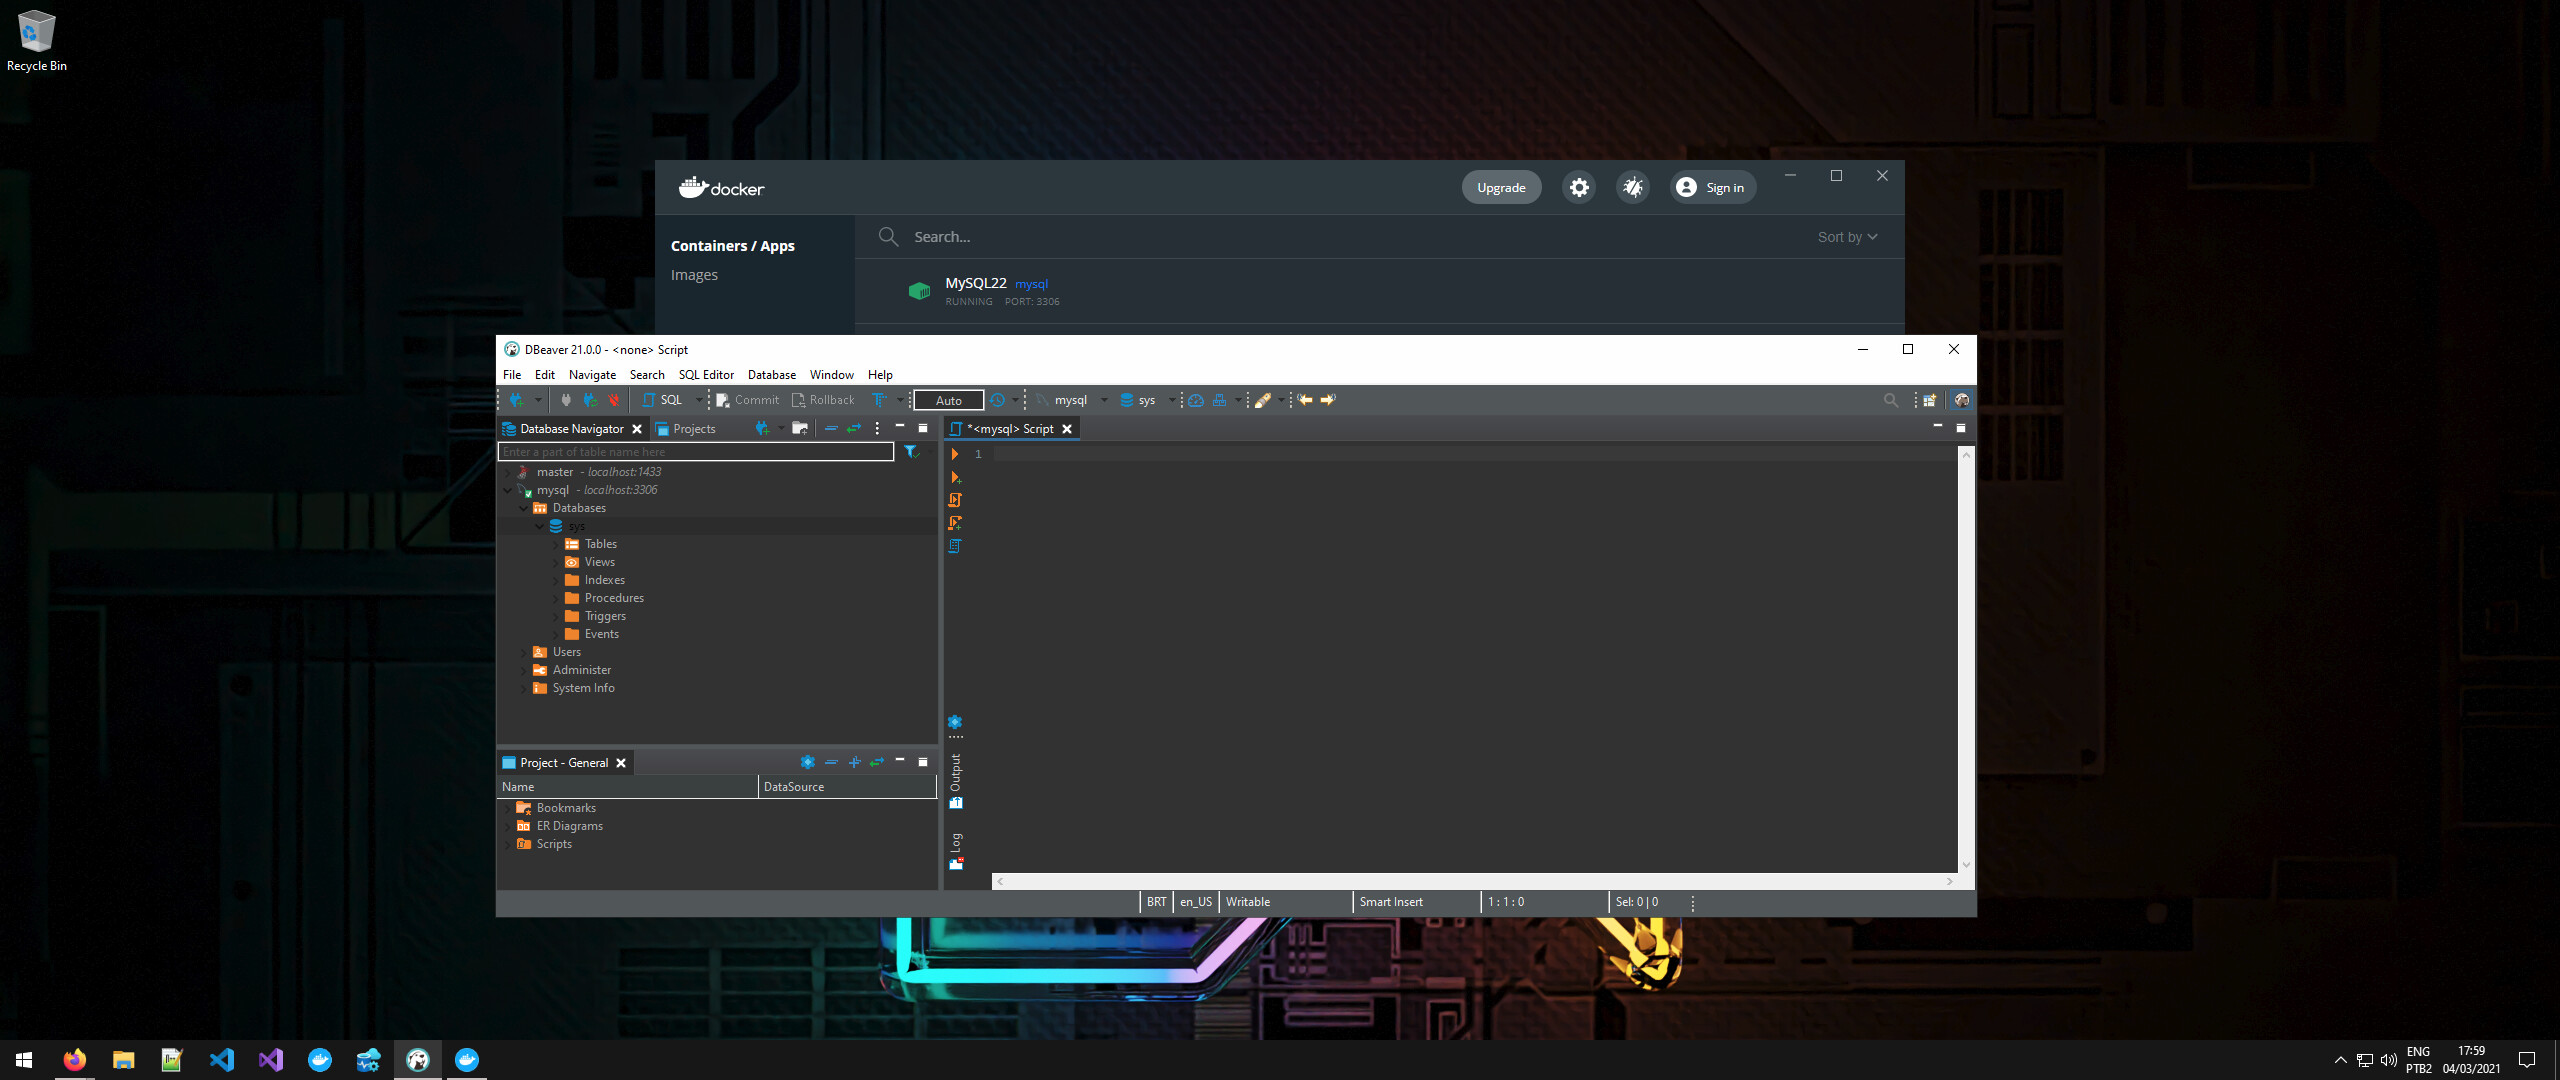Viewport: 2560px width, 1080px height.
Task: Click the Docker troubleshoot bug icon
Action: point(1632,187)
